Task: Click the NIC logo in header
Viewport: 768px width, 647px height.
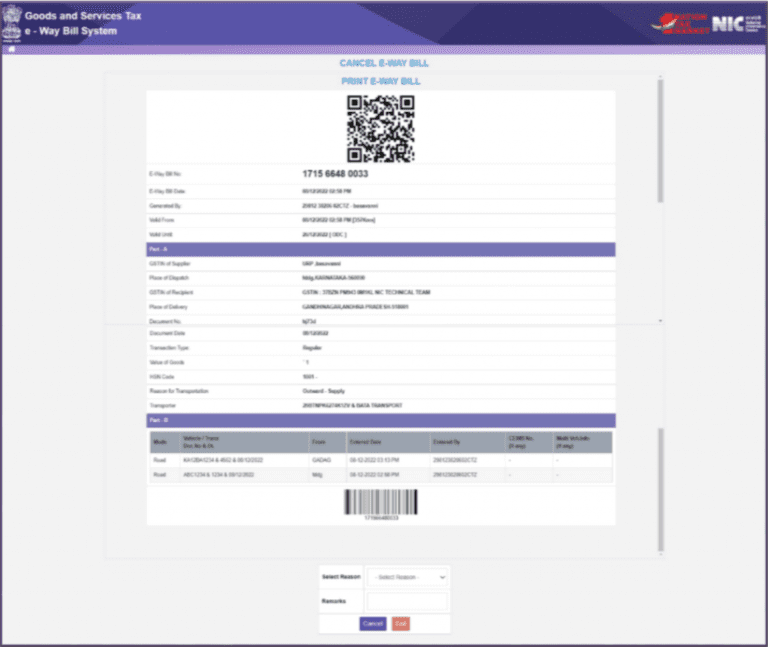Action: point(737,23)
